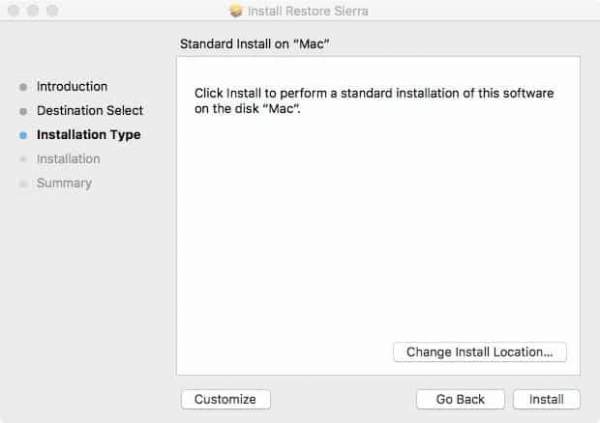Click the standard installation description text
The height and width of the screenshot is (423, 600).
373,100
